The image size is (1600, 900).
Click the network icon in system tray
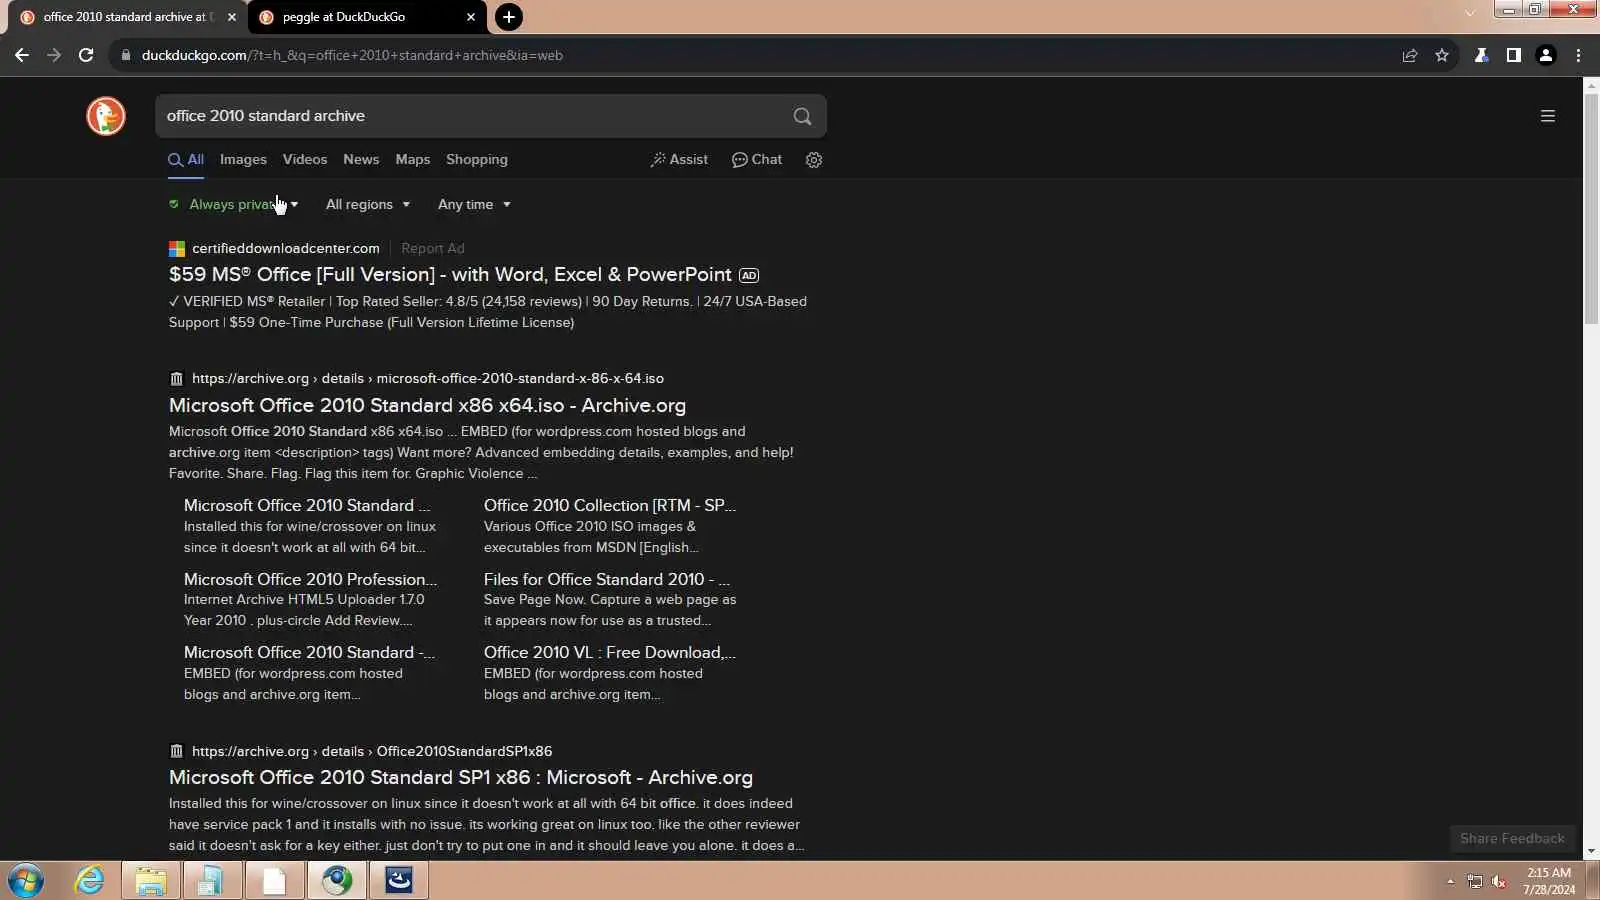coord(1475,881)
